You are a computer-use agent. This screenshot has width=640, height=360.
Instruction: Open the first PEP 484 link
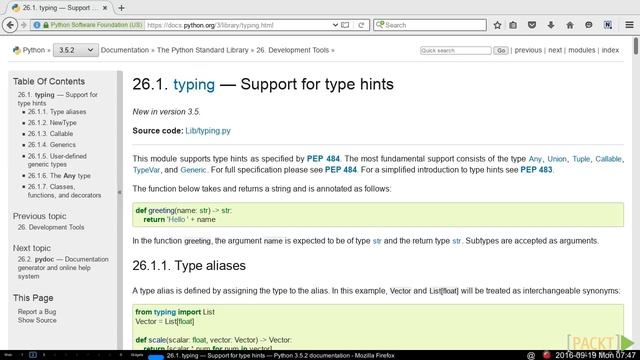point(323,159)
